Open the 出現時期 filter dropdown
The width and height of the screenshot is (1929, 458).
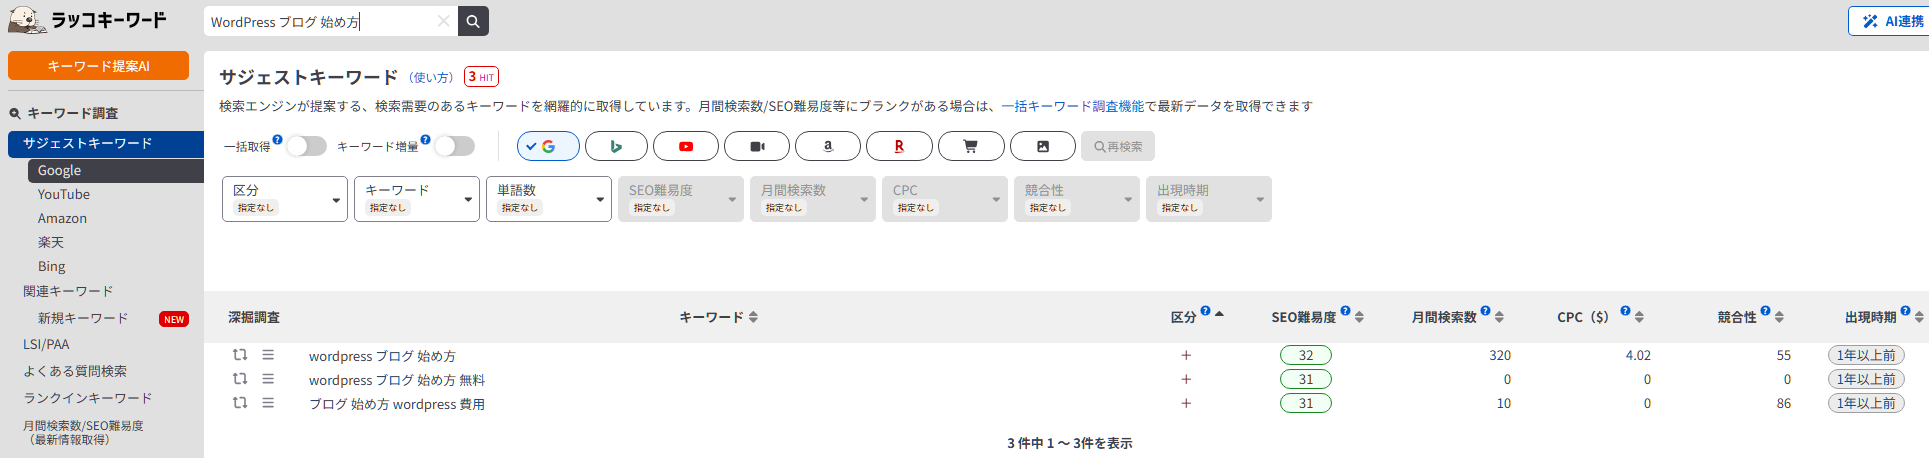(x=1209, y=199)
